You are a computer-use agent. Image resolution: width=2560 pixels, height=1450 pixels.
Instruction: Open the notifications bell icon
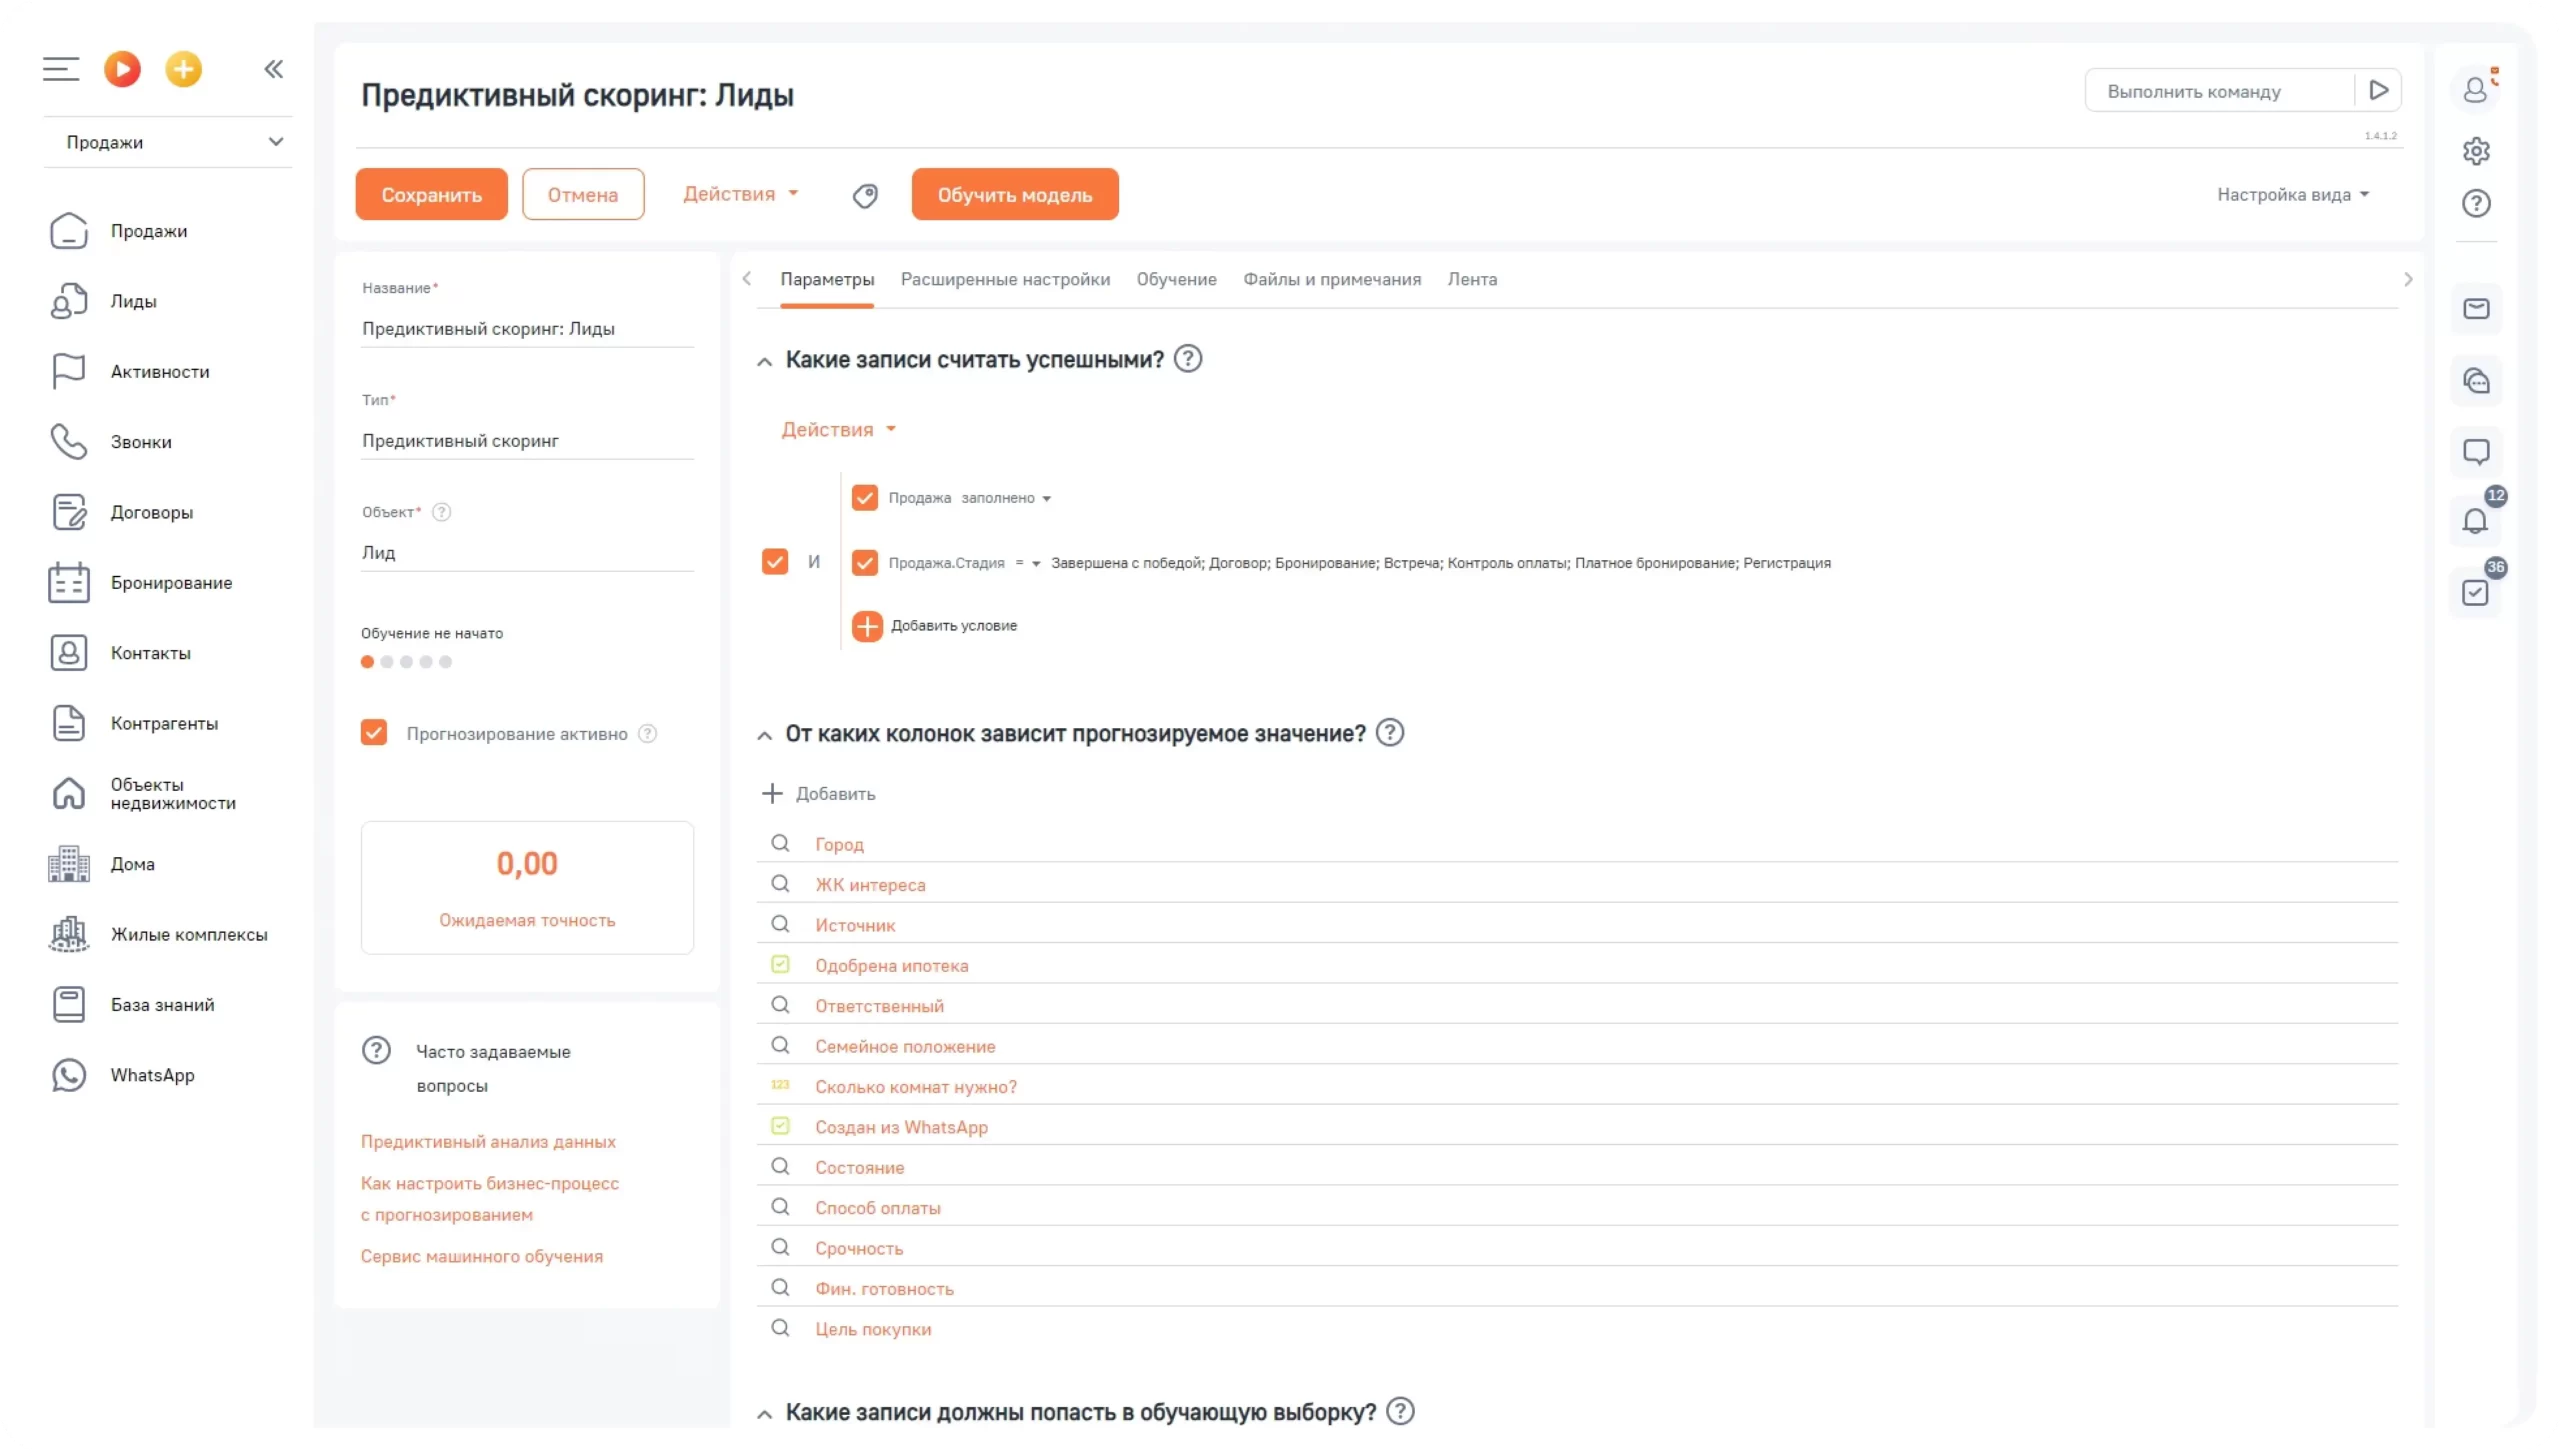click(x=2474, y=521)
